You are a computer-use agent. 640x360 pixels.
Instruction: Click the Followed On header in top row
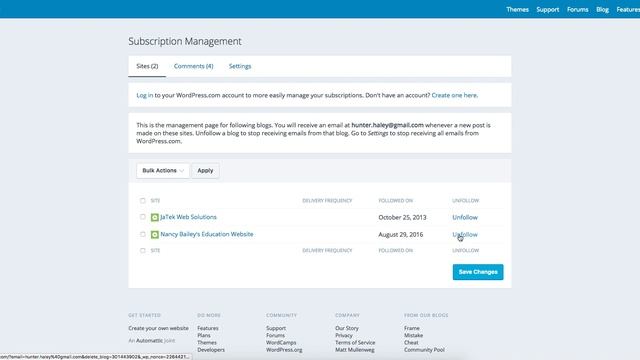[x=396, y=200]
